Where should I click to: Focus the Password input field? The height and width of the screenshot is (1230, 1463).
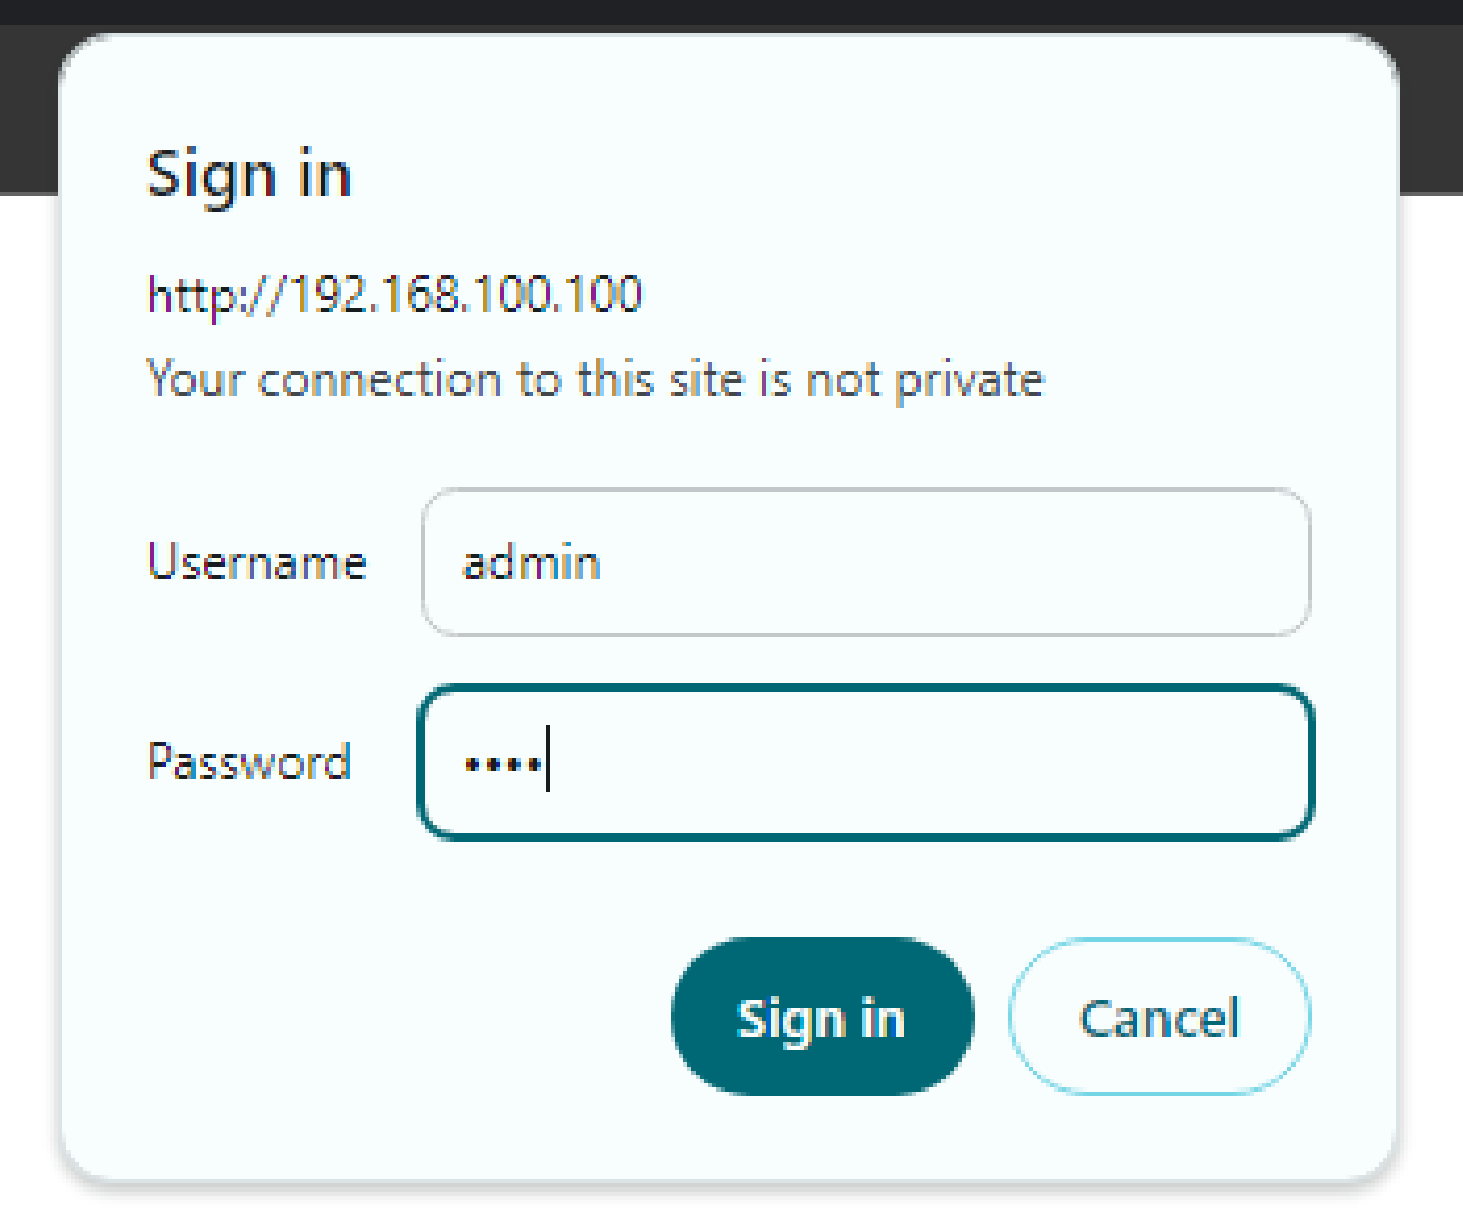(x=866, y=762)
